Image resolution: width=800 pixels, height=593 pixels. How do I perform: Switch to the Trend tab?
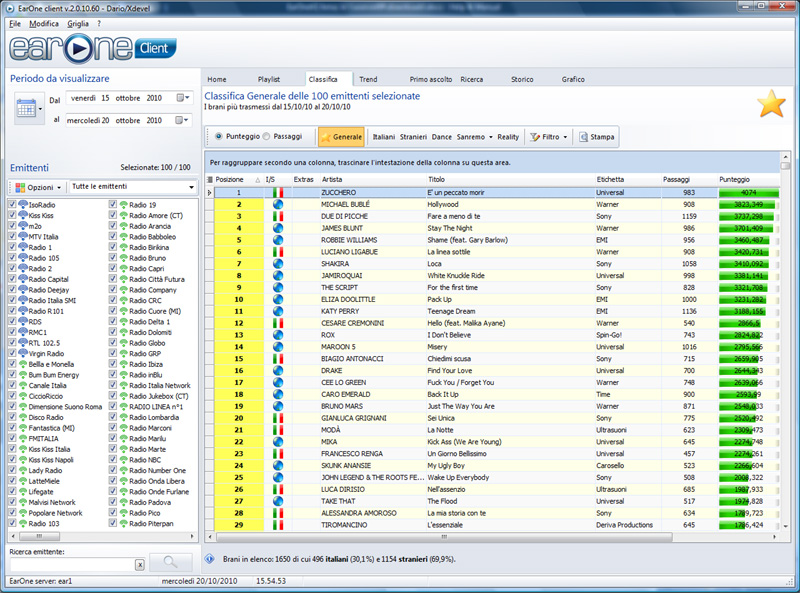click(x=368, y=79)
